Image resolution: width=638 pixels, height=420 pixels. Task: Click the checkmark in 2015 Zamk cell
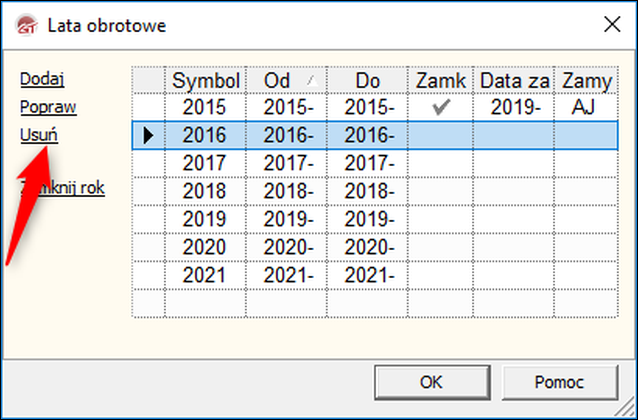[440, 107]
